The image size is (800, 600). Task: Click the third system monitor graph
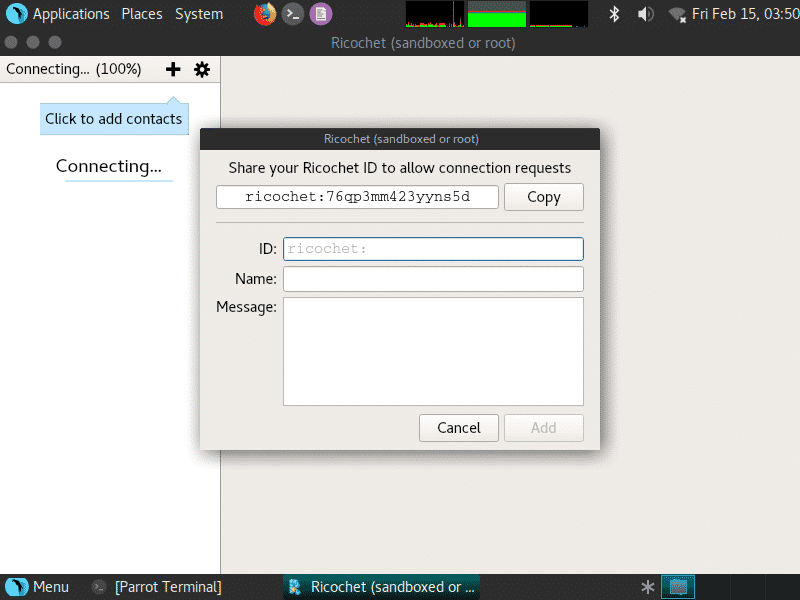559,14
